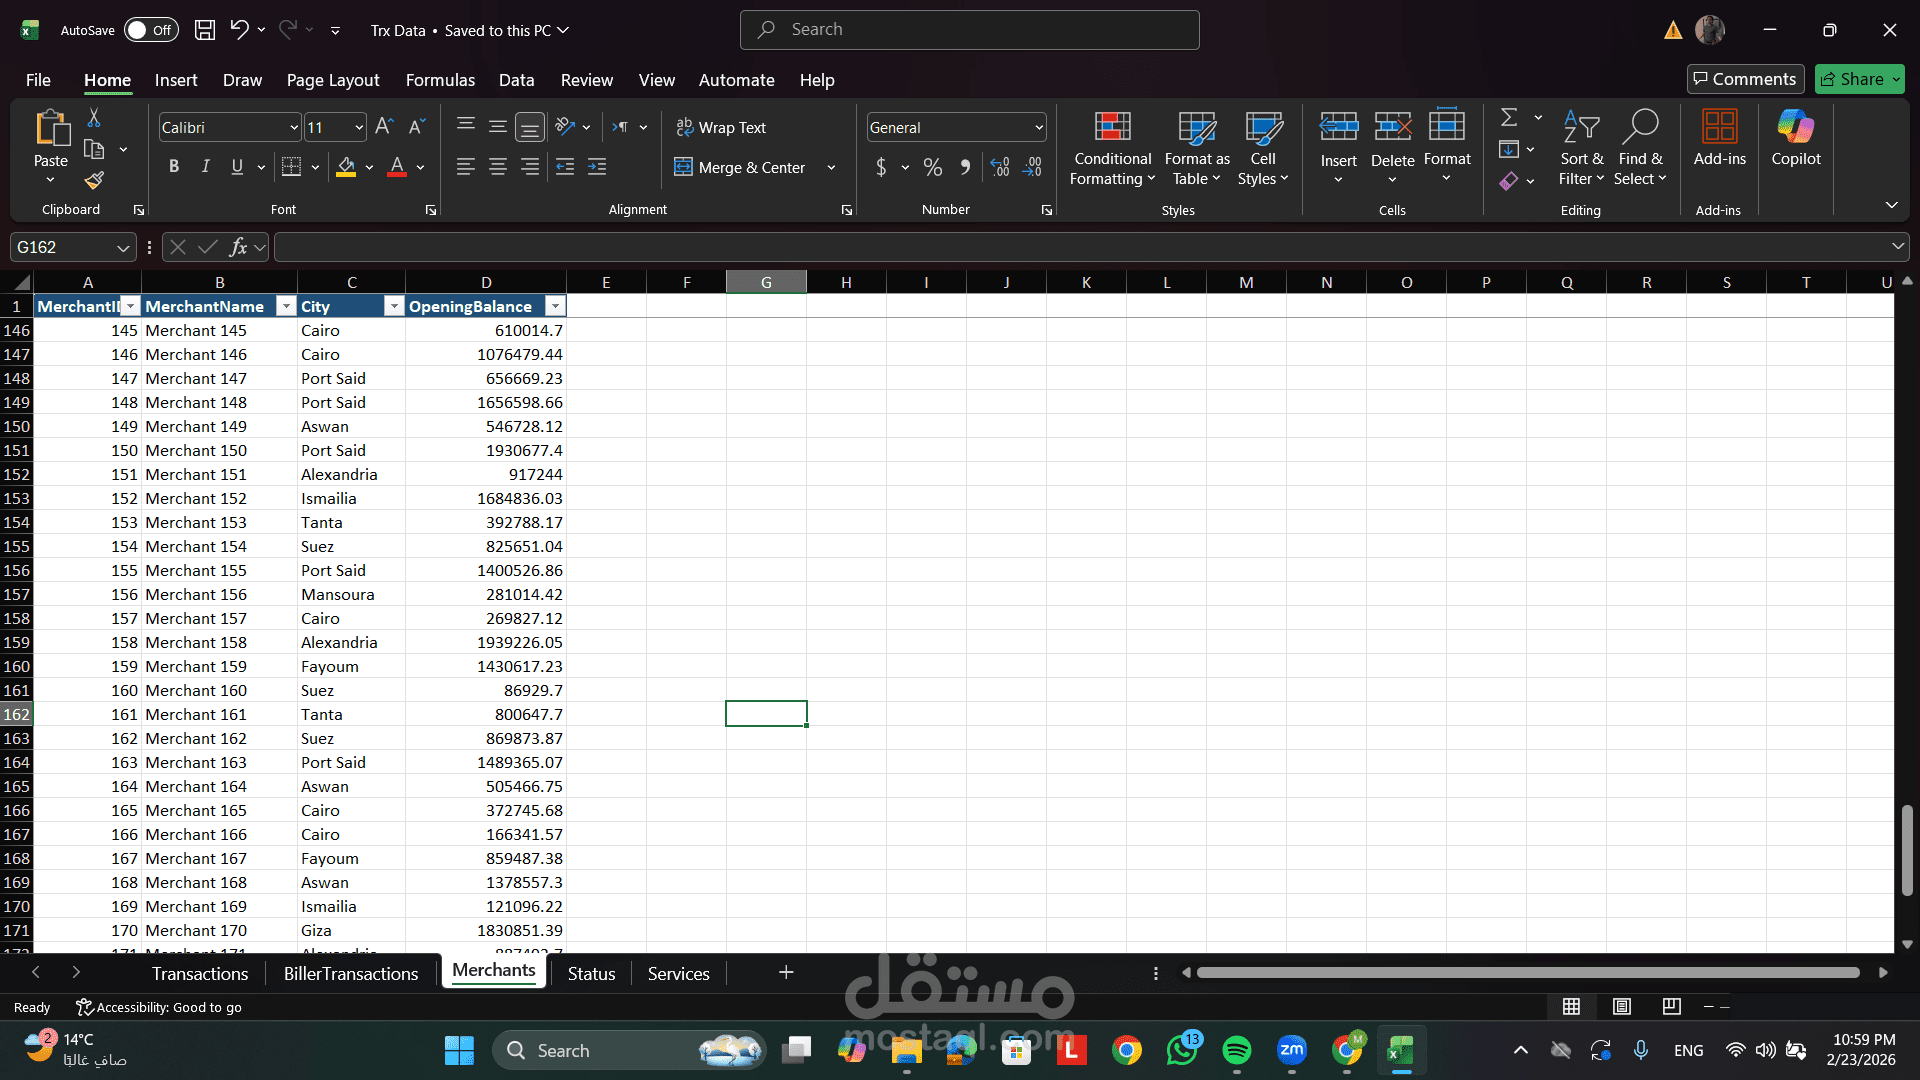Click the percent style icon
This screenshot has height=1080, width=1920.
click(933, 168)
